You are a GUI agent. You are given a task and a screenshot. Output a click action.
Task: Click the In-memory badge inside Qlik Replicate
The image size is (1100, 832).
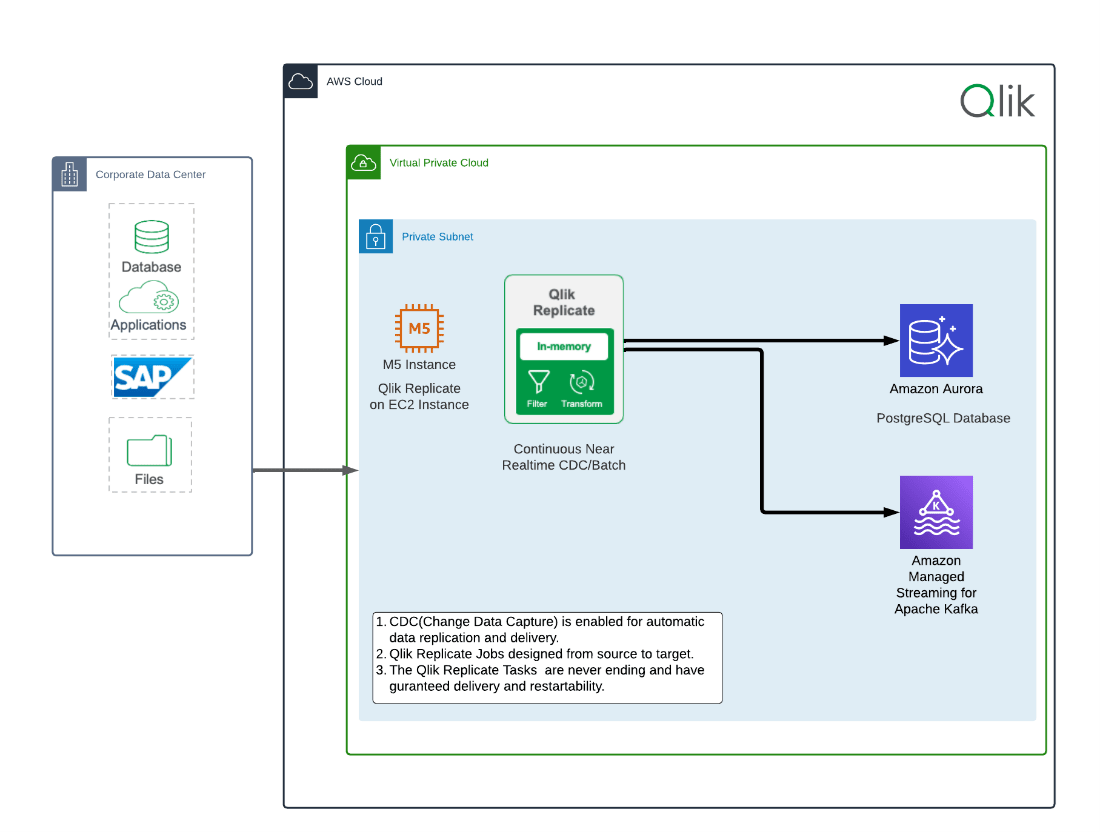pyautogui.click(x=563, y=345)
